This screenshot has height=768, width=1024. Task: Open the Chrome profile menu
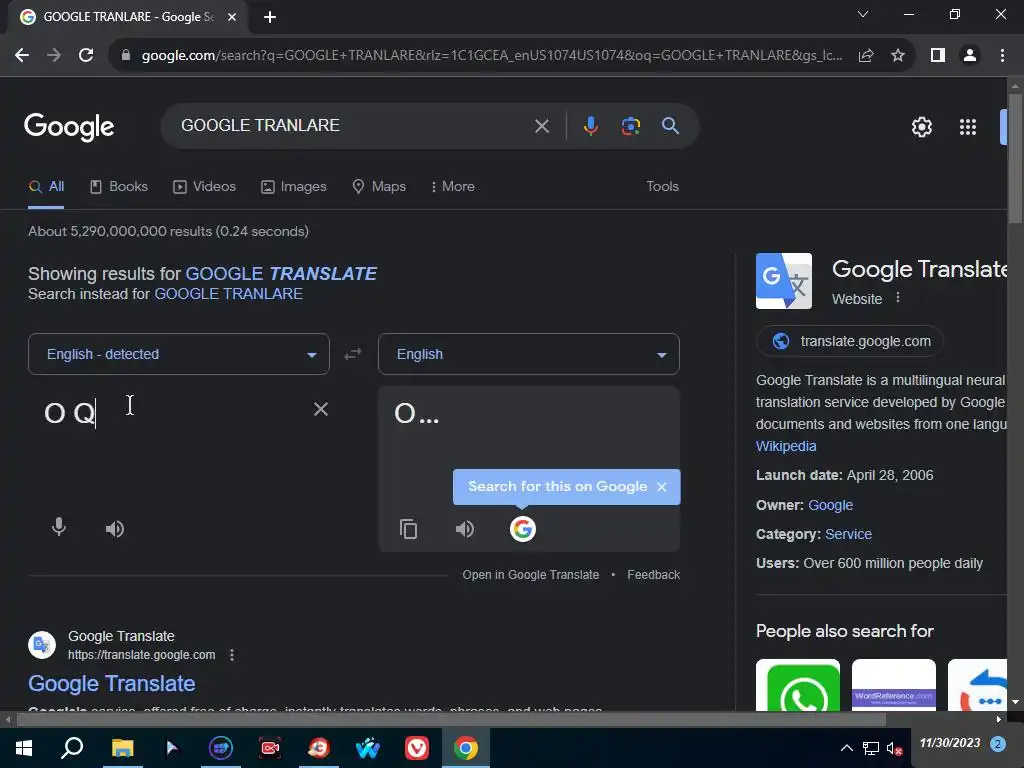[970, 56]
